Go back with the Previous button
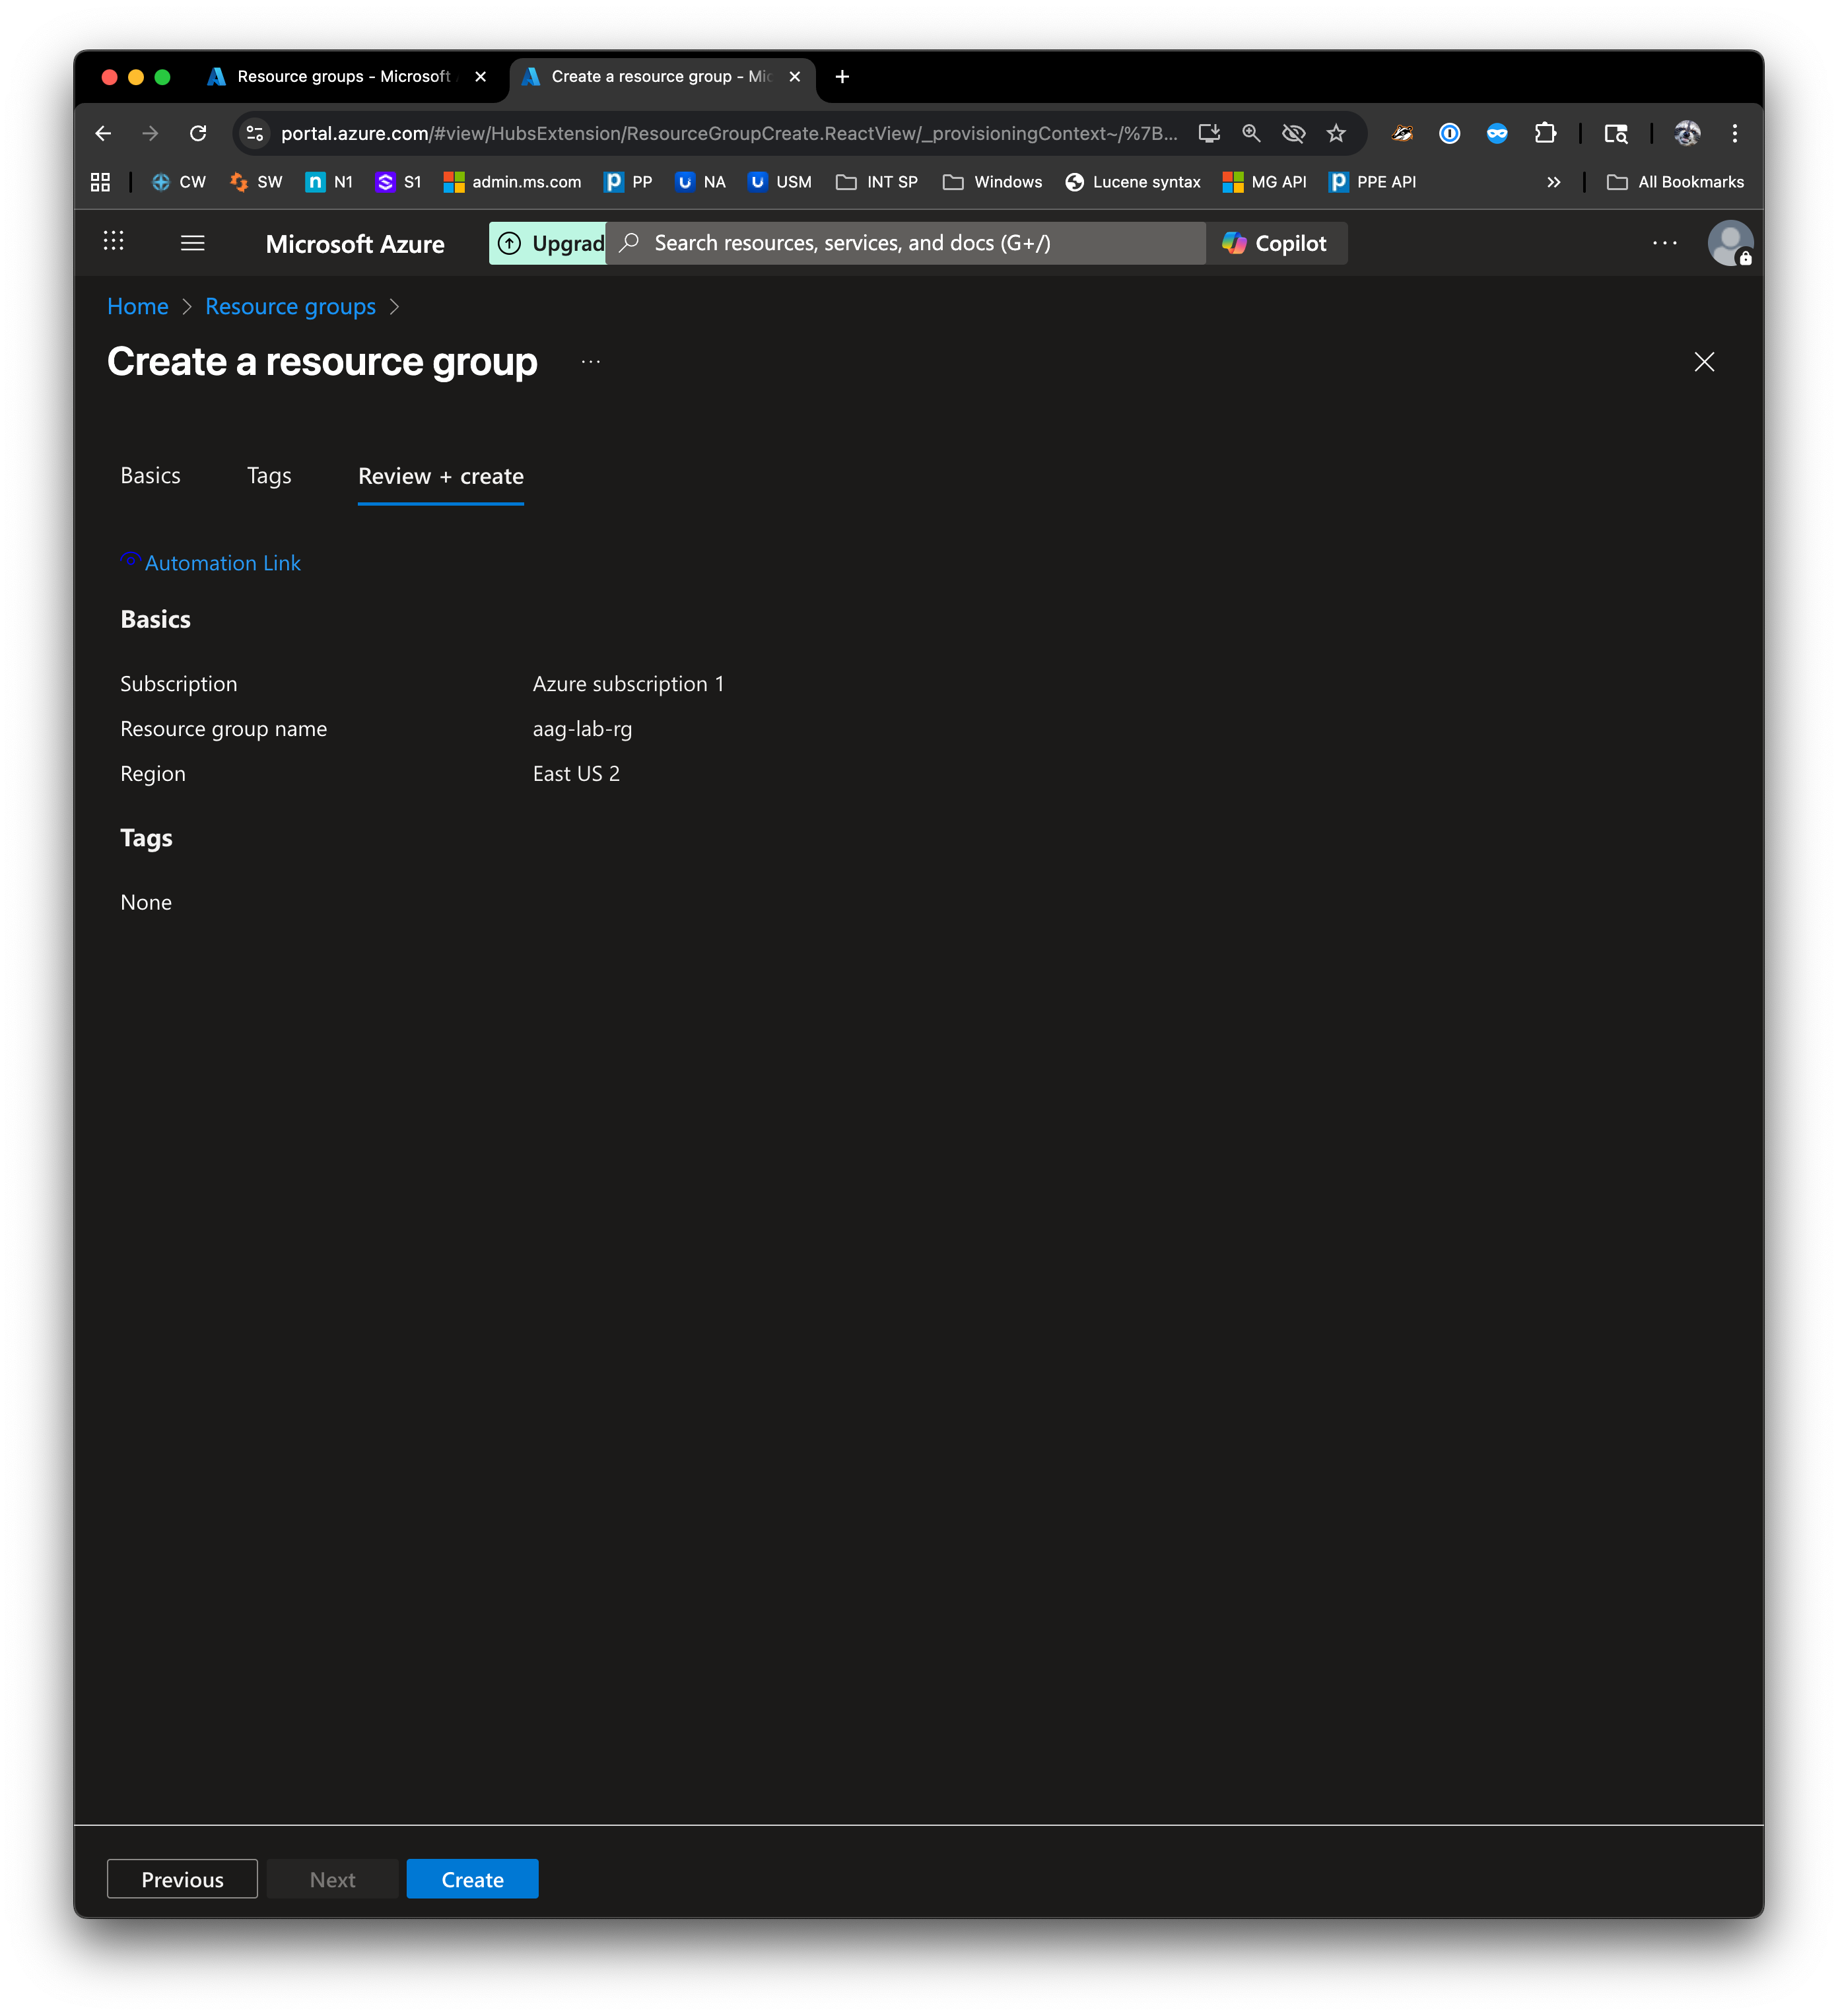The width and height of the screenshot is (1838, 2016). (x=182, y=1879)
